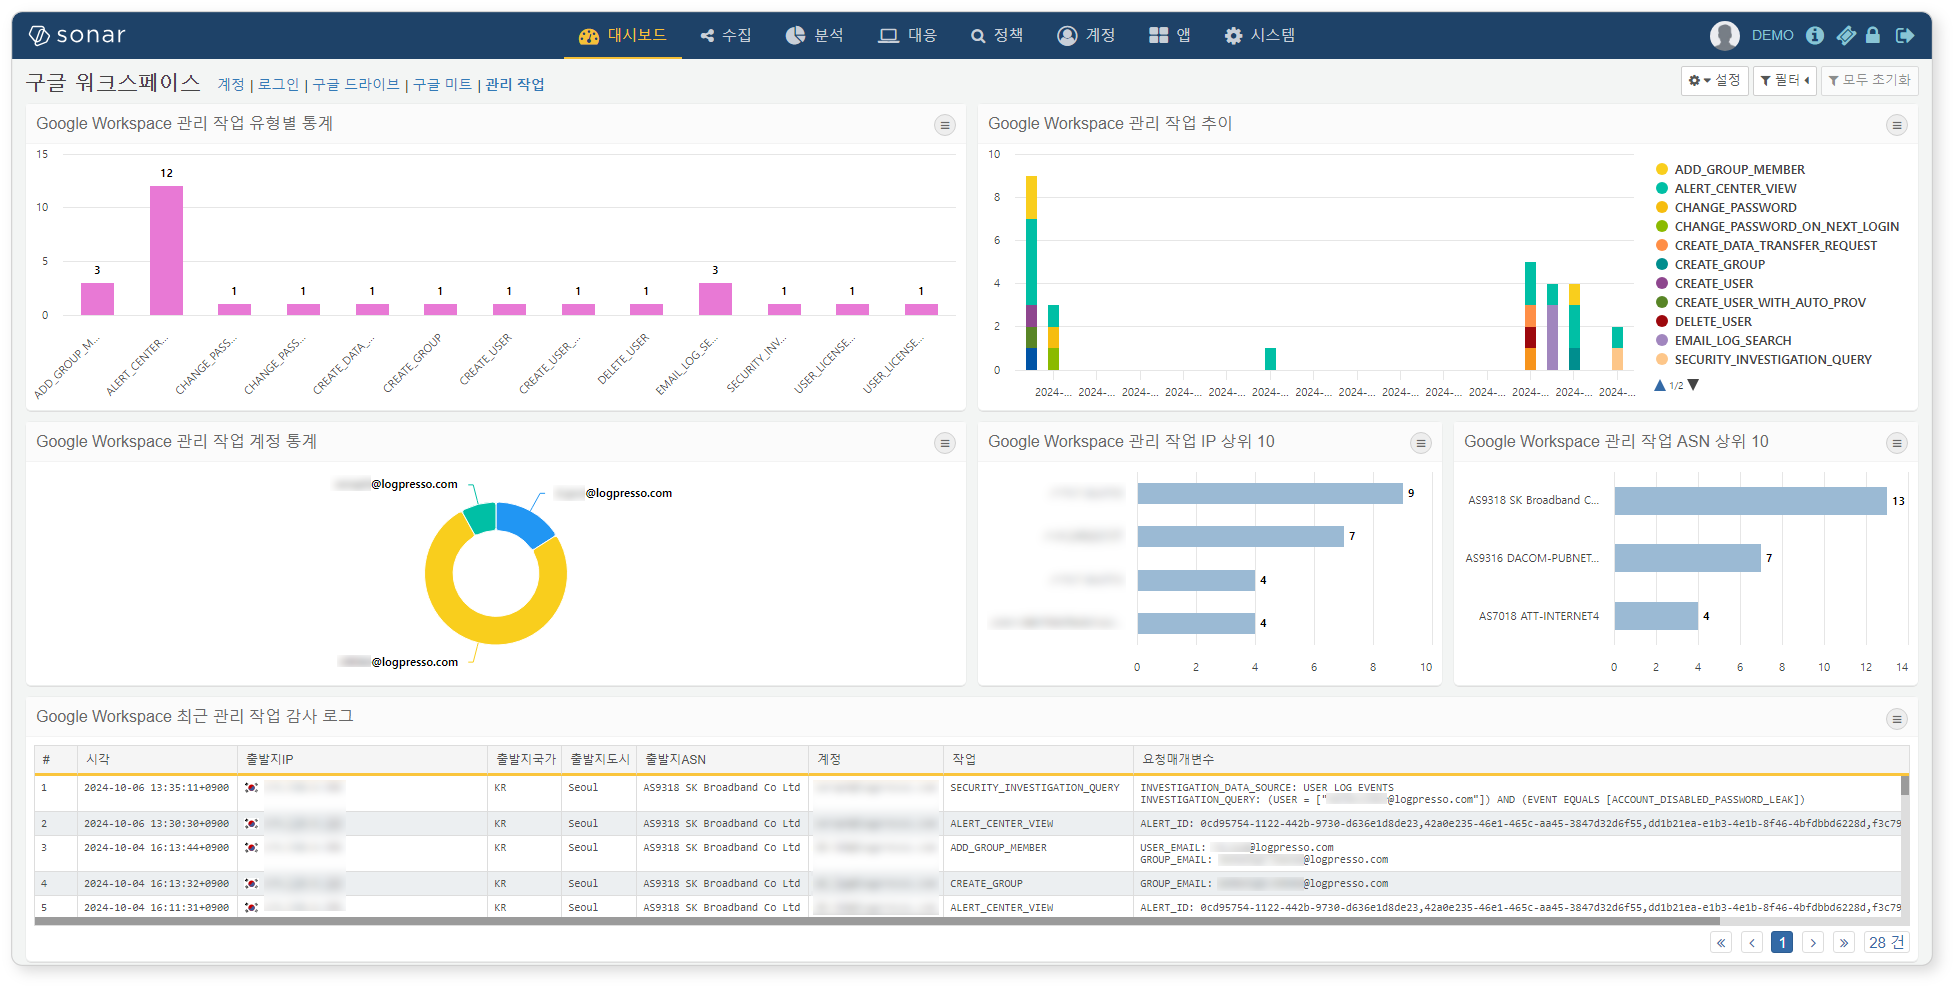1955x988 pixels.
Task: Toggle CREATE_USER legend series
Action: point(1704,284)
